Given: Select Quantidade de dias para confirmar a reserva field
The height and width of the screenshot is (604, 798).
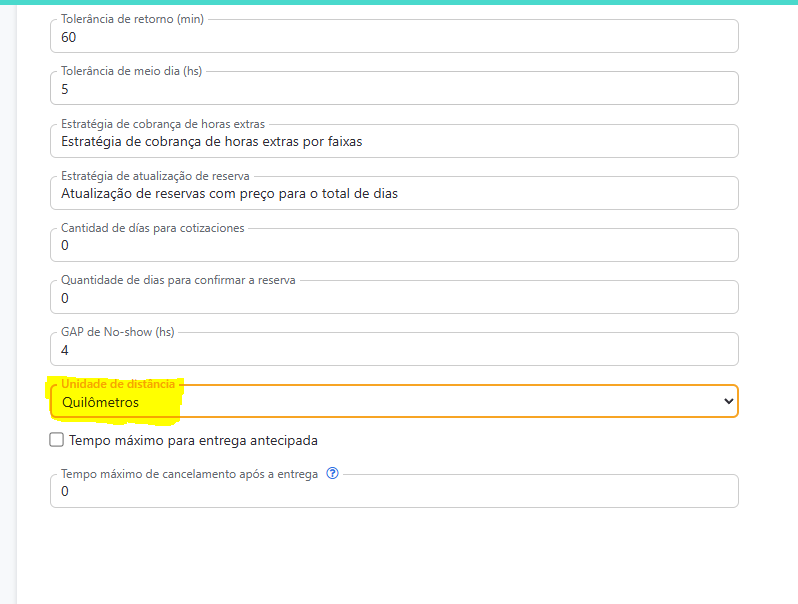Looking at the screenshot, I should tap(394, 298).
